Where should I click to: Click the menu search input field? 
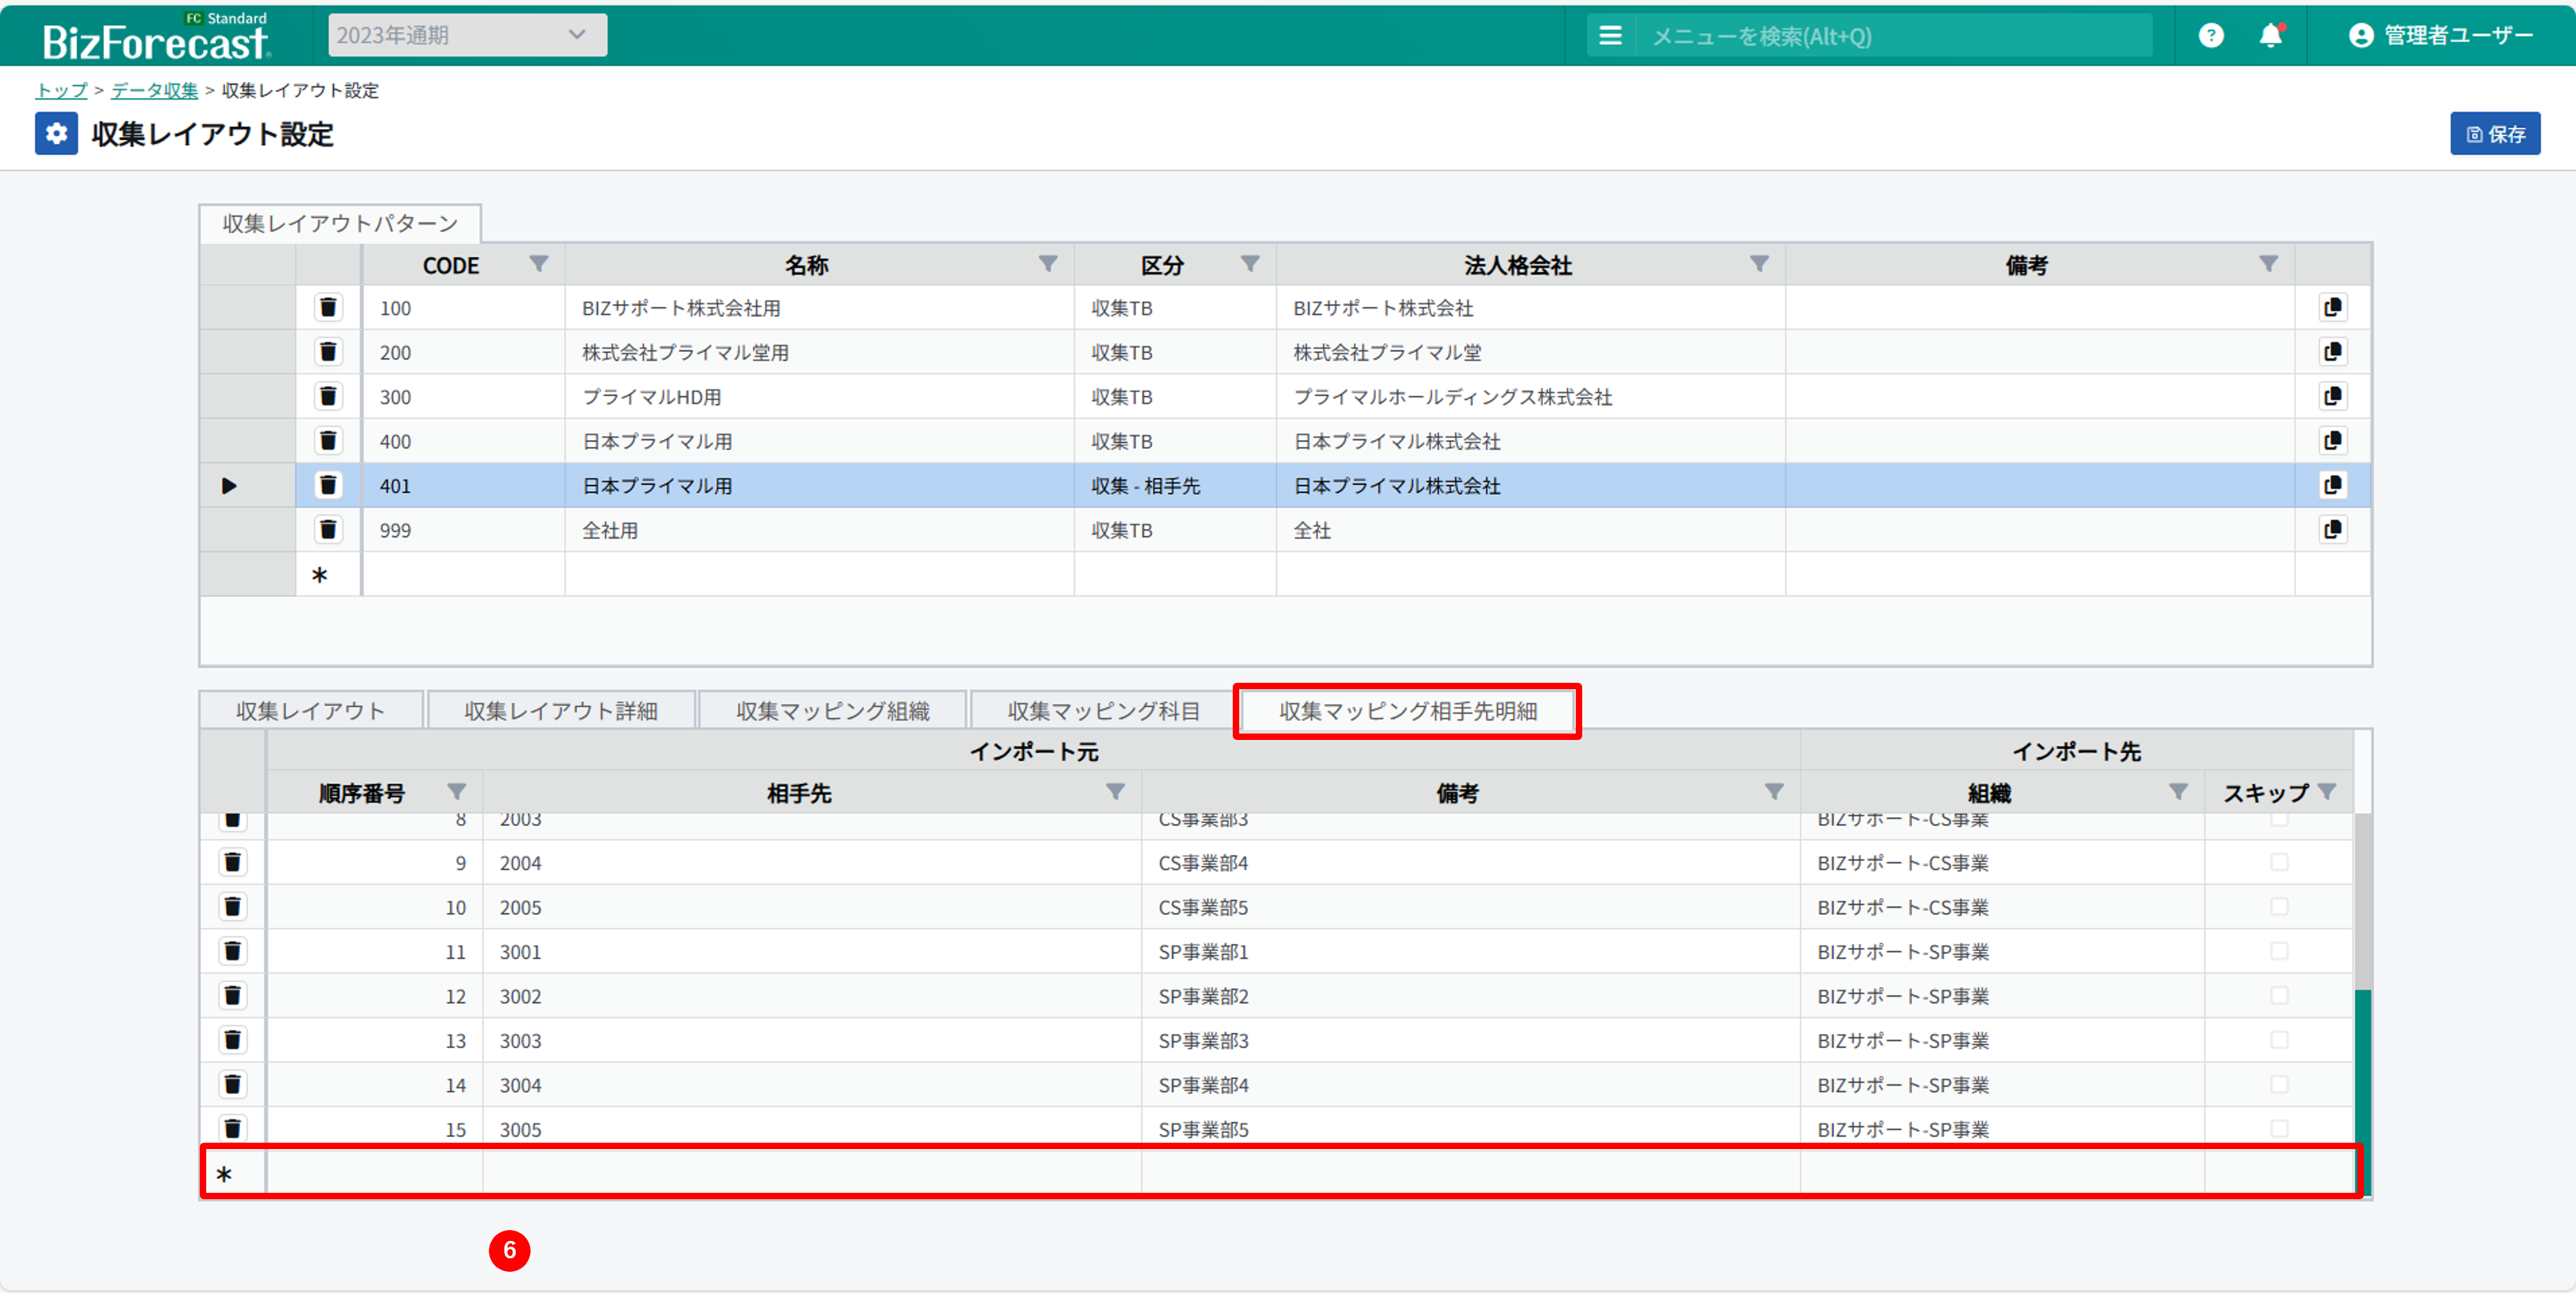1890,36
